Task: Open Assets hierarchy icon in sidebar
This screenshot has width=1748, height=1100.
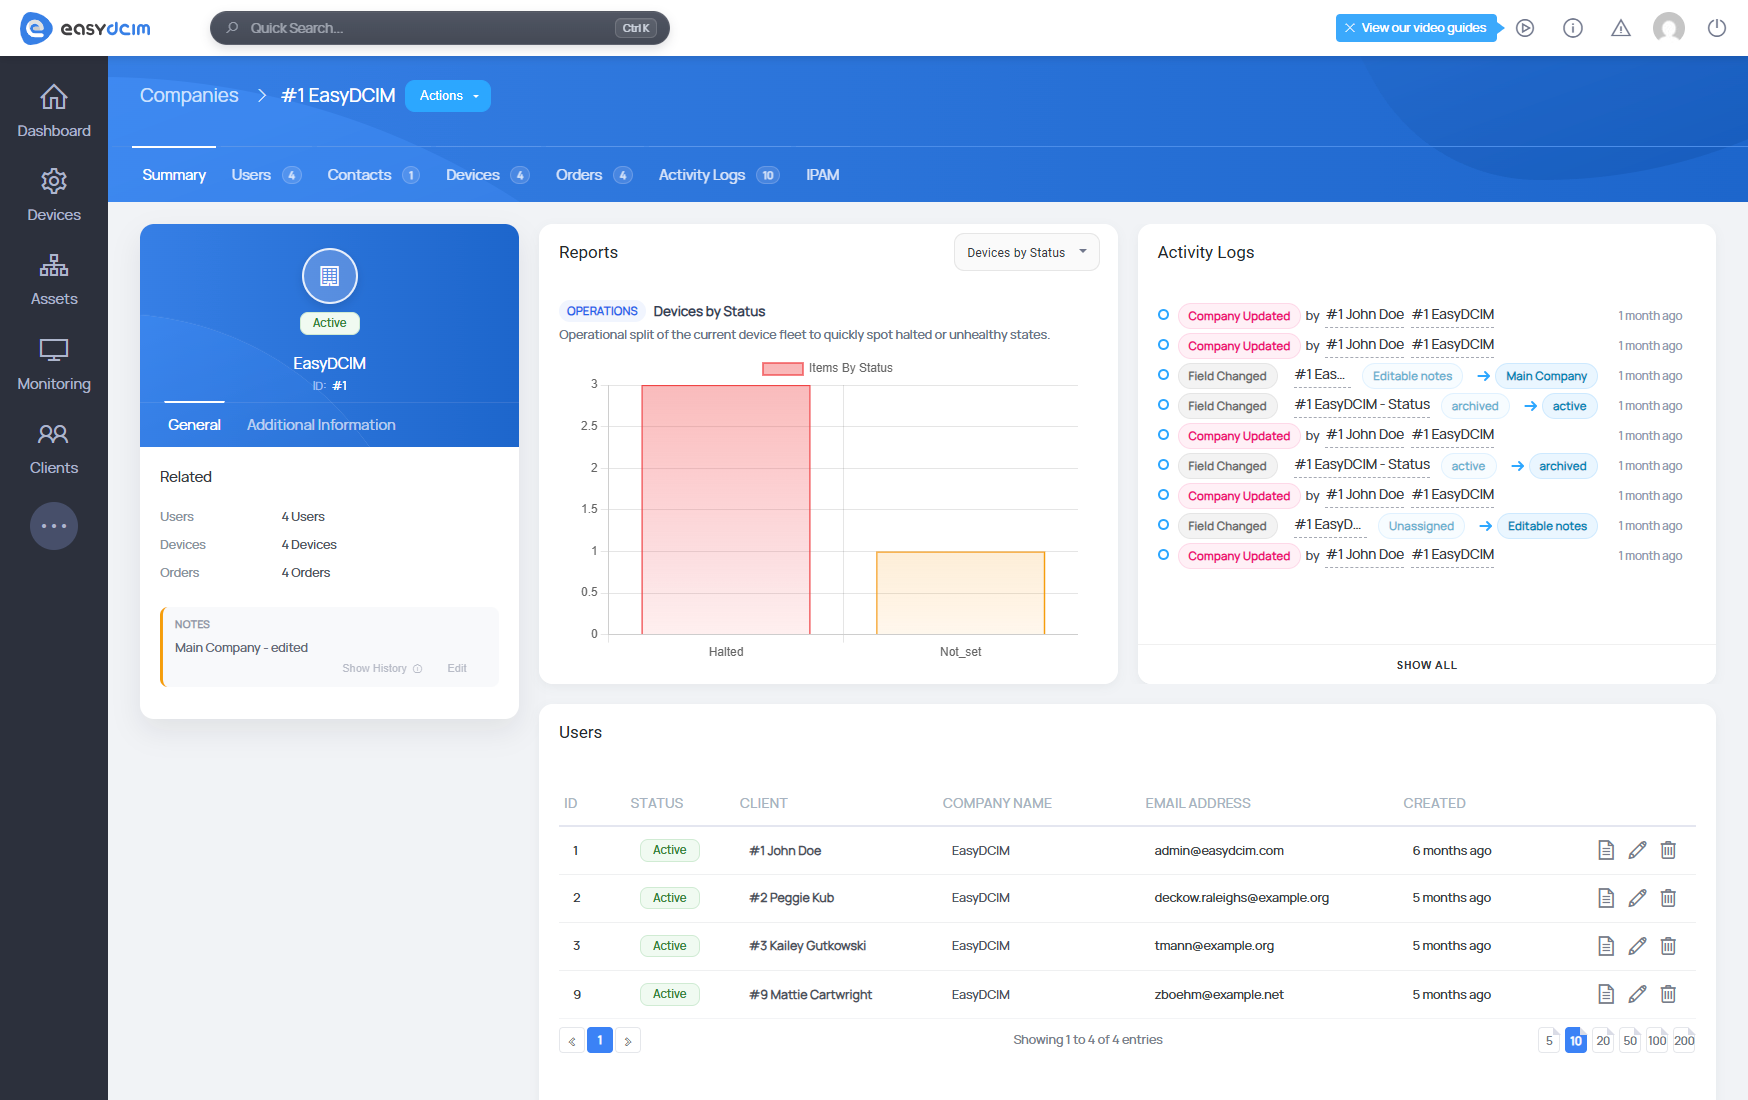Action: 54,265
